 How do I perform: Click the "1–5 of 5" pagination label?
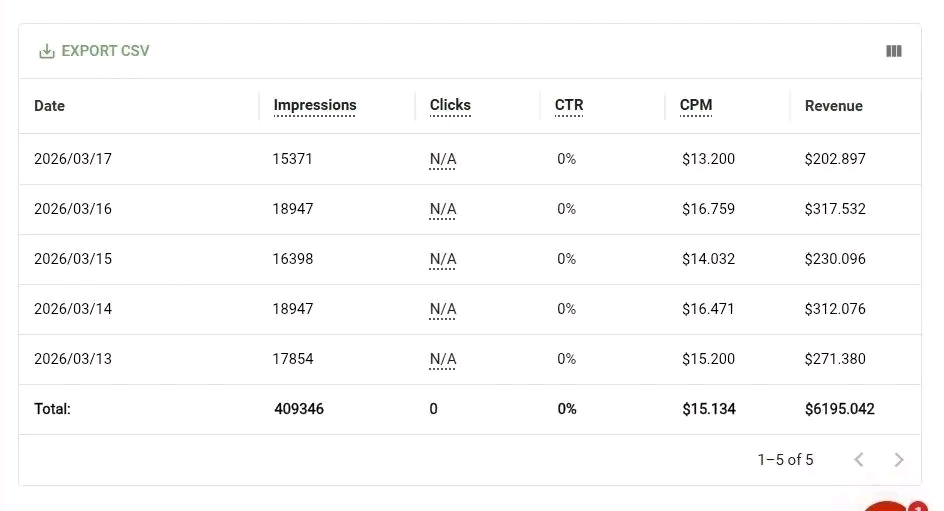click(x=785, y=460)
